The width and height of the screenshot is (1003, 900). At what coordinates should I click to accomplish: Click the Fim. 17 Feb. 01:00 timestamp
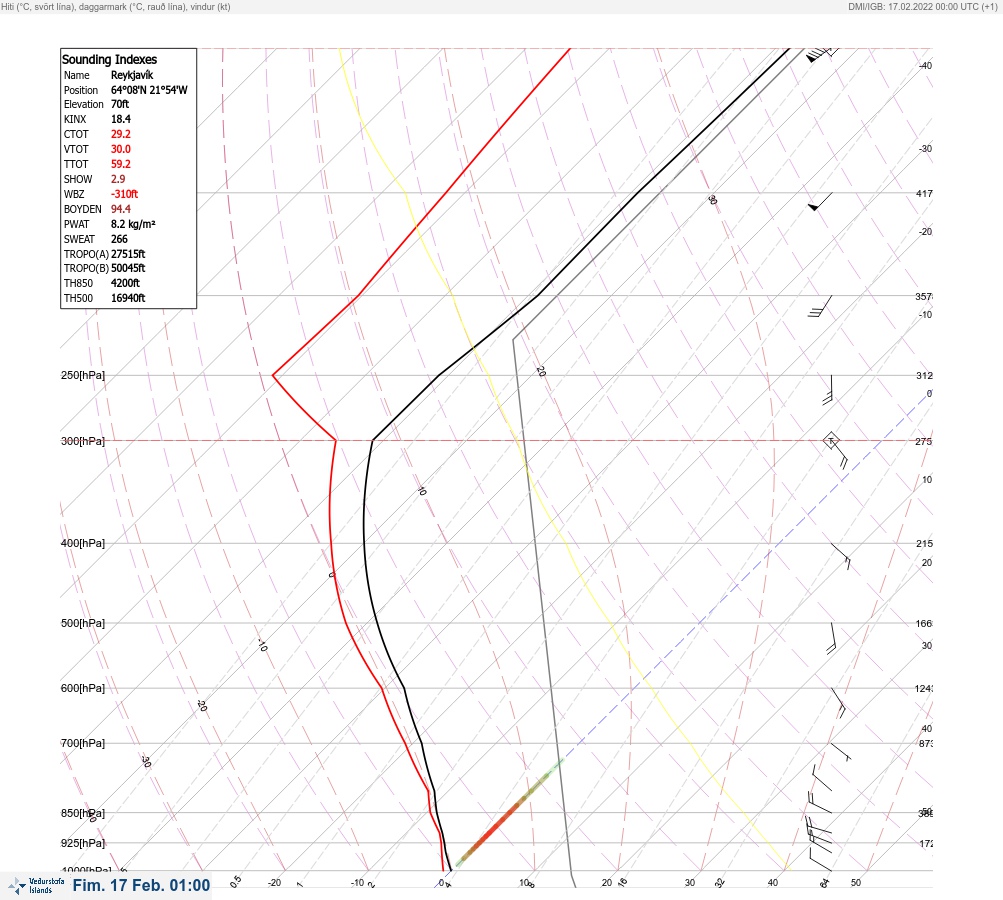coord(141,885)
